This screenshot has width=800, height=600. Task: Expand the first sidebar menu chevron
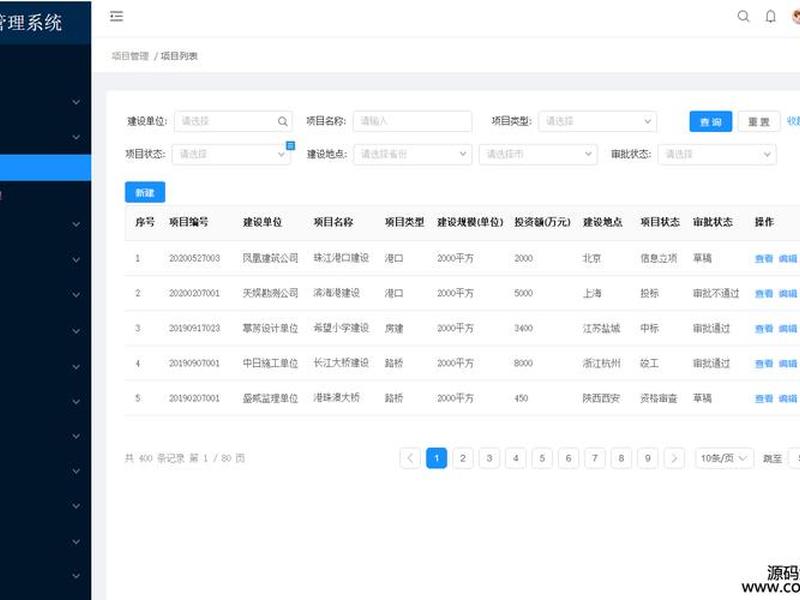76,102
